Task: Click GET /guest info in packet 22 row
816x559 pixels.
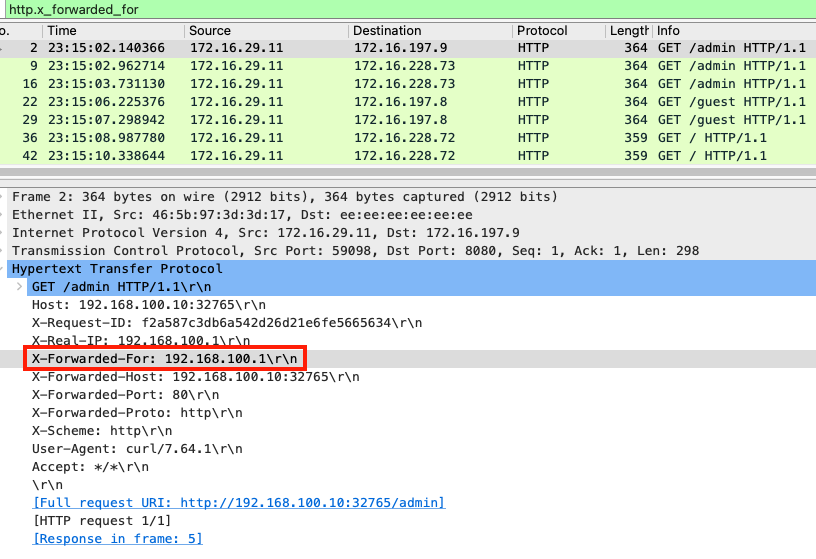Action: tap(732, 102)
